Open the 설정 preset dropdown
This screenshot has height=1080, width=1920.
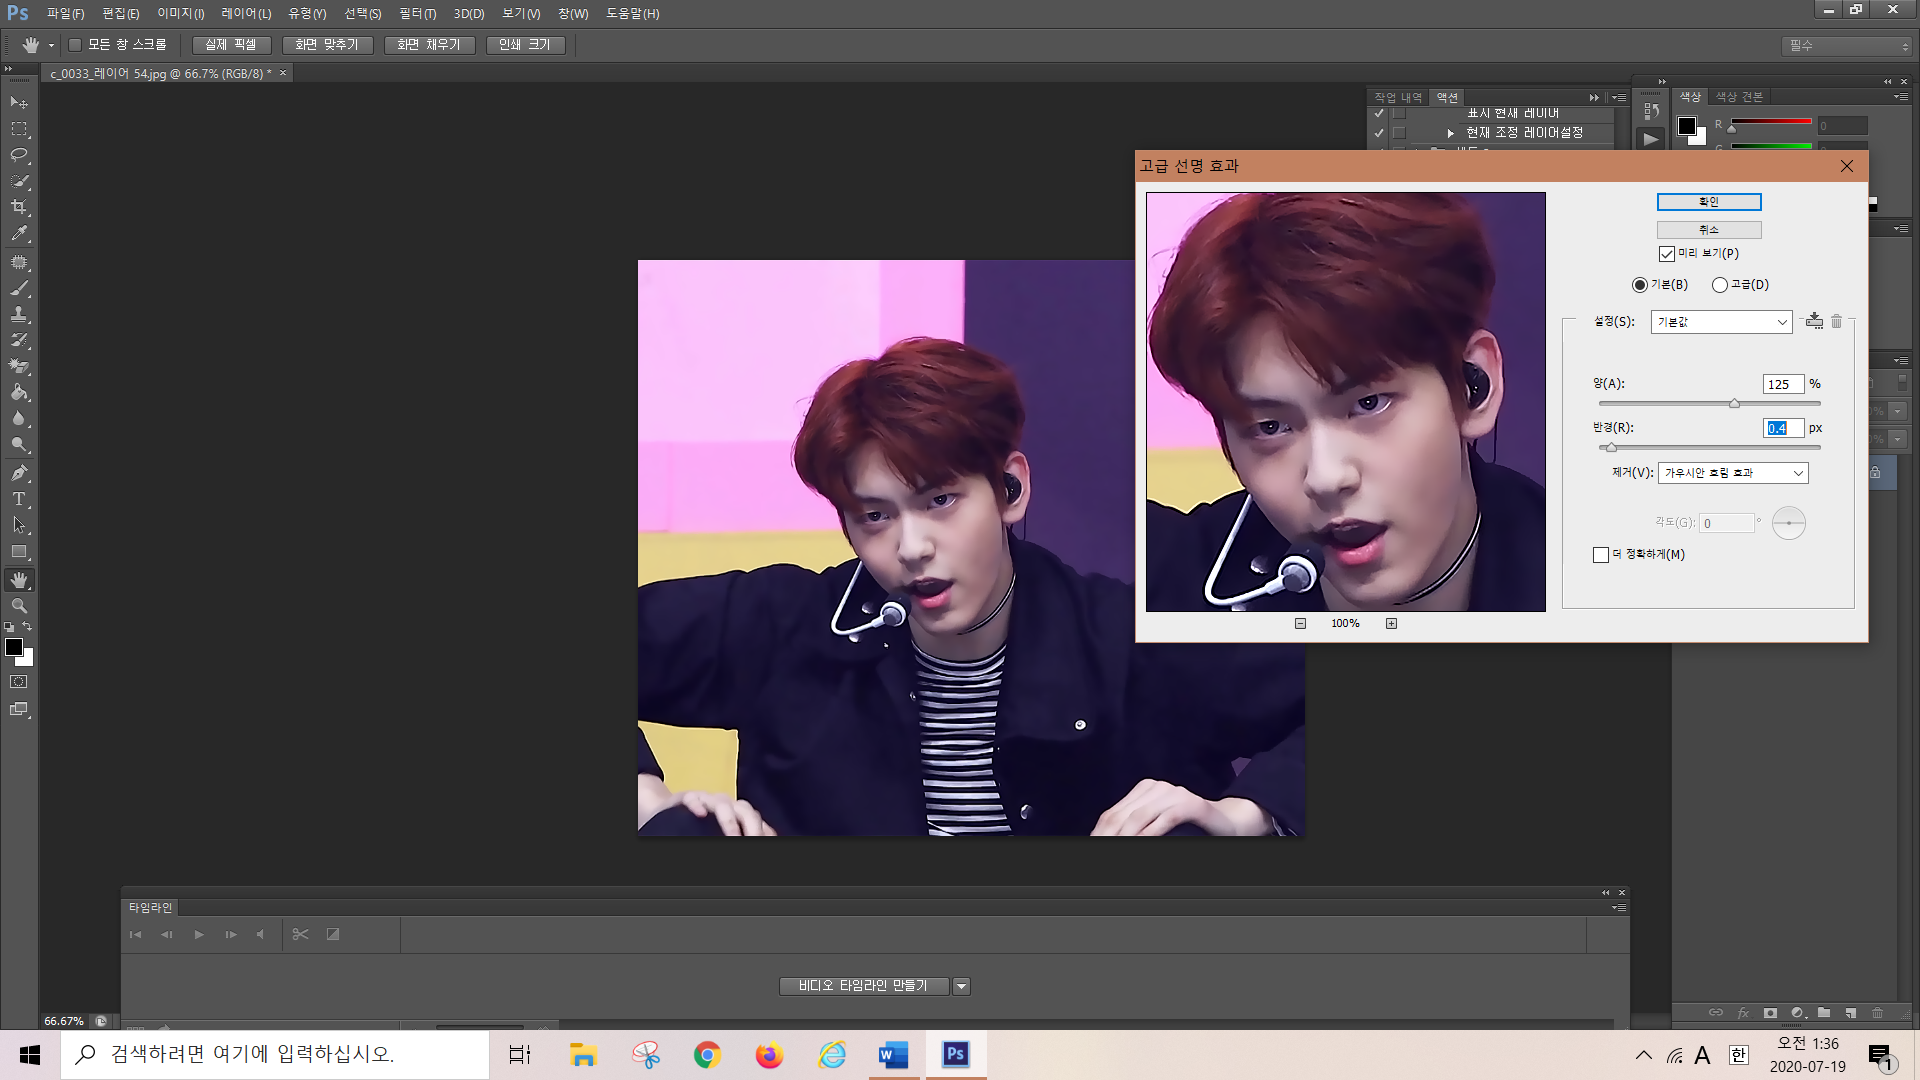(1721, 322)
